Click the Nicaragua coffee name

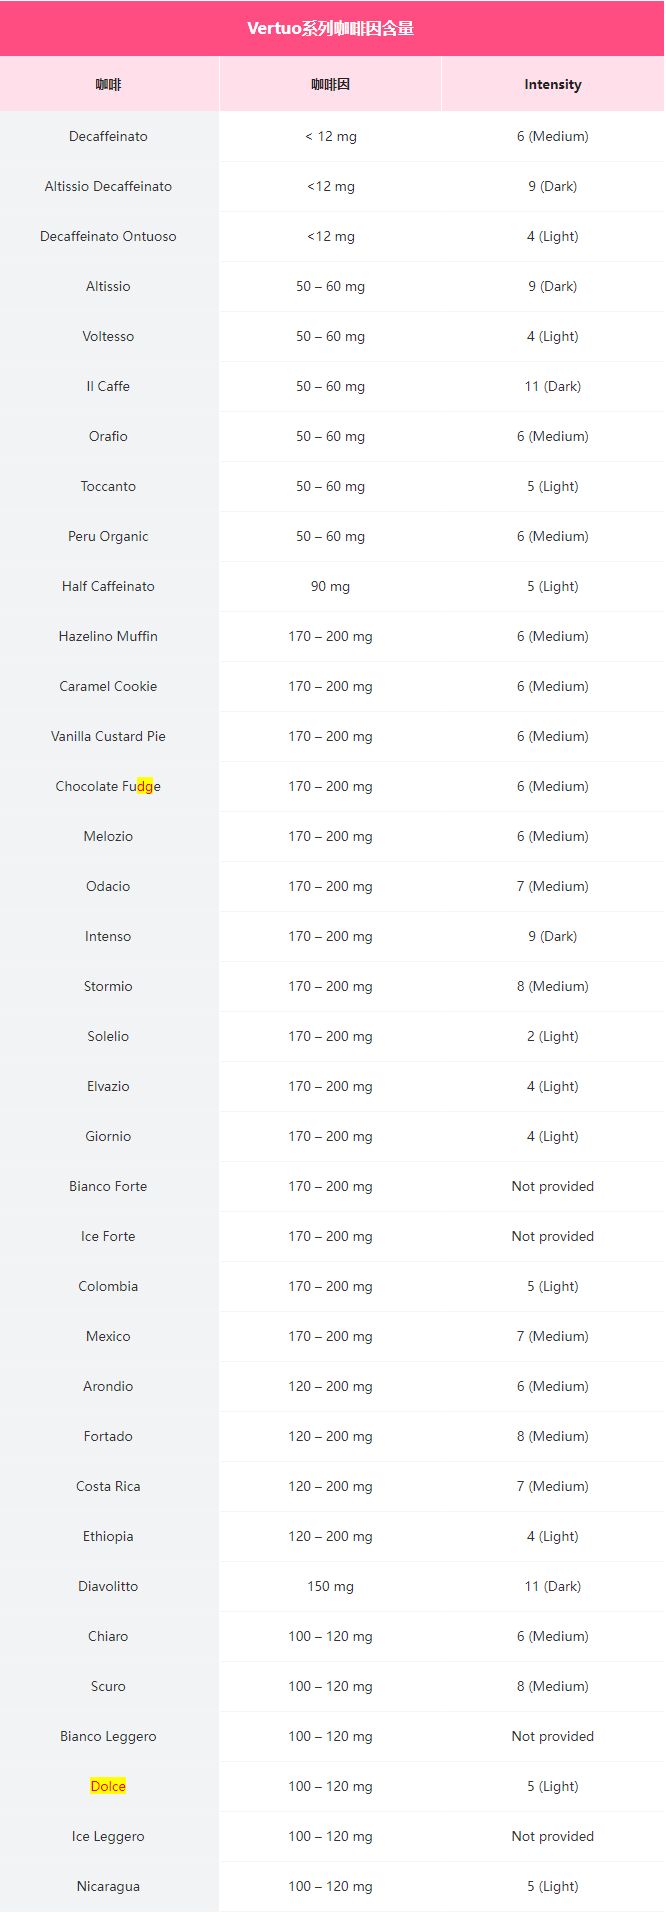pos(108,1886)
